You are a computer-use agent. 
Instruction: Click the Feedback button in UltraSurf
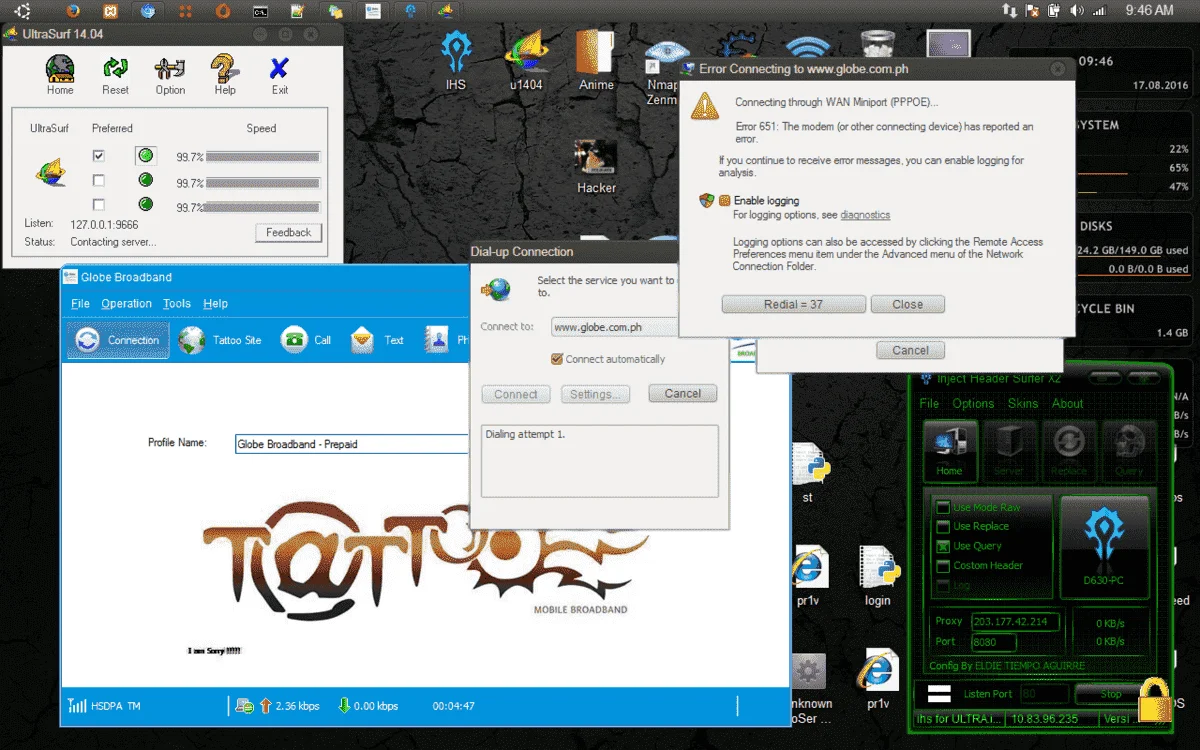[x=289, y=233]
